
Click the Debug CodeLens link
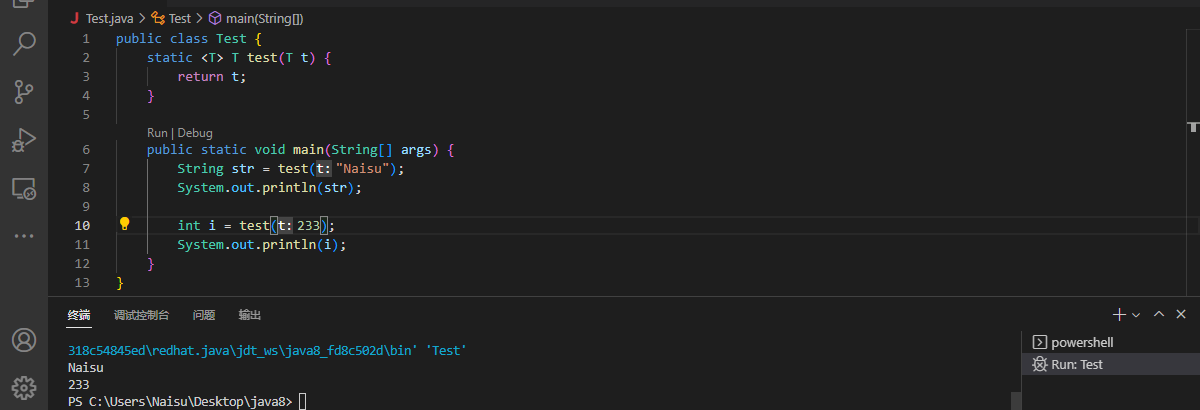pos(195,133)
